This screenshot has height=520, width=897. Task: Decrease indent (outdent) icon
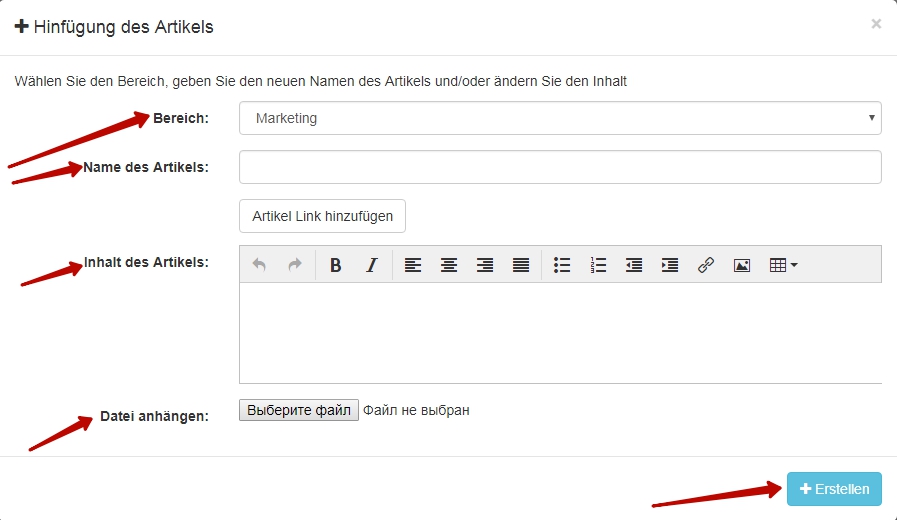[x=634, y=265]
